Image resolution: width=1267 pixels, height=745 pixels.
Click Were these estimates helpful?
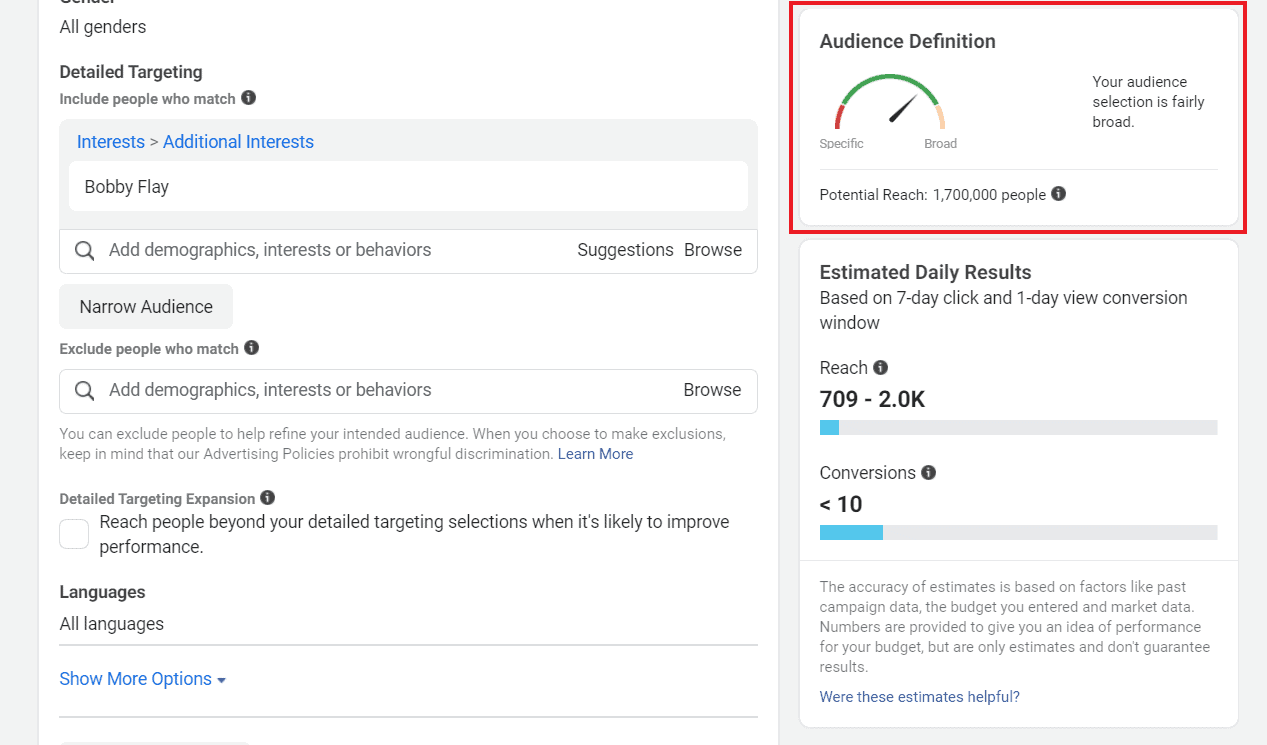919,696
